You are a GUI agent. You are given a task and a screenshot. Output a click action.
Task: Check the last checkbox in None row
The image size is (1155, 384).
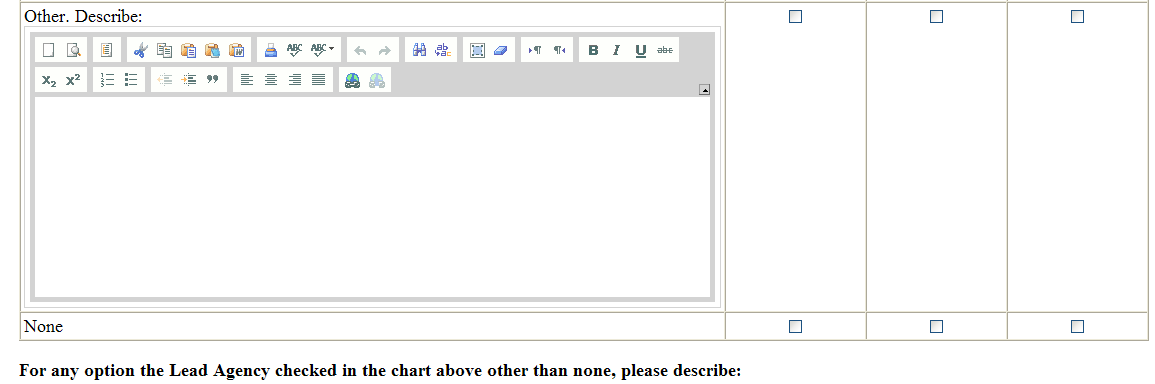pyautogui.click(x=1077, y=326)
